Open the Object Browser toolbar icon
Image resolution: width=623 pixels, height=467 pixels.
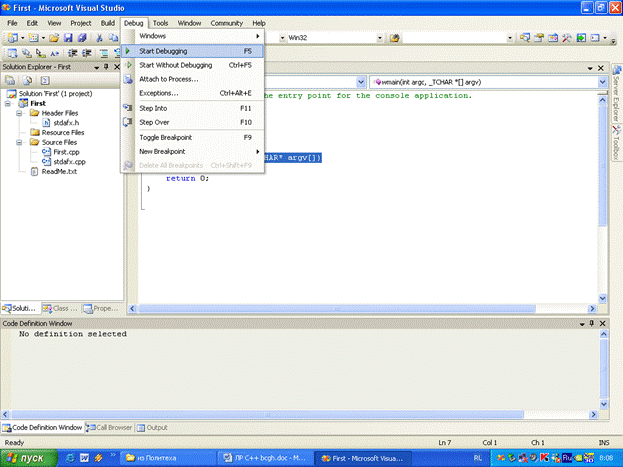pos(553,38)
